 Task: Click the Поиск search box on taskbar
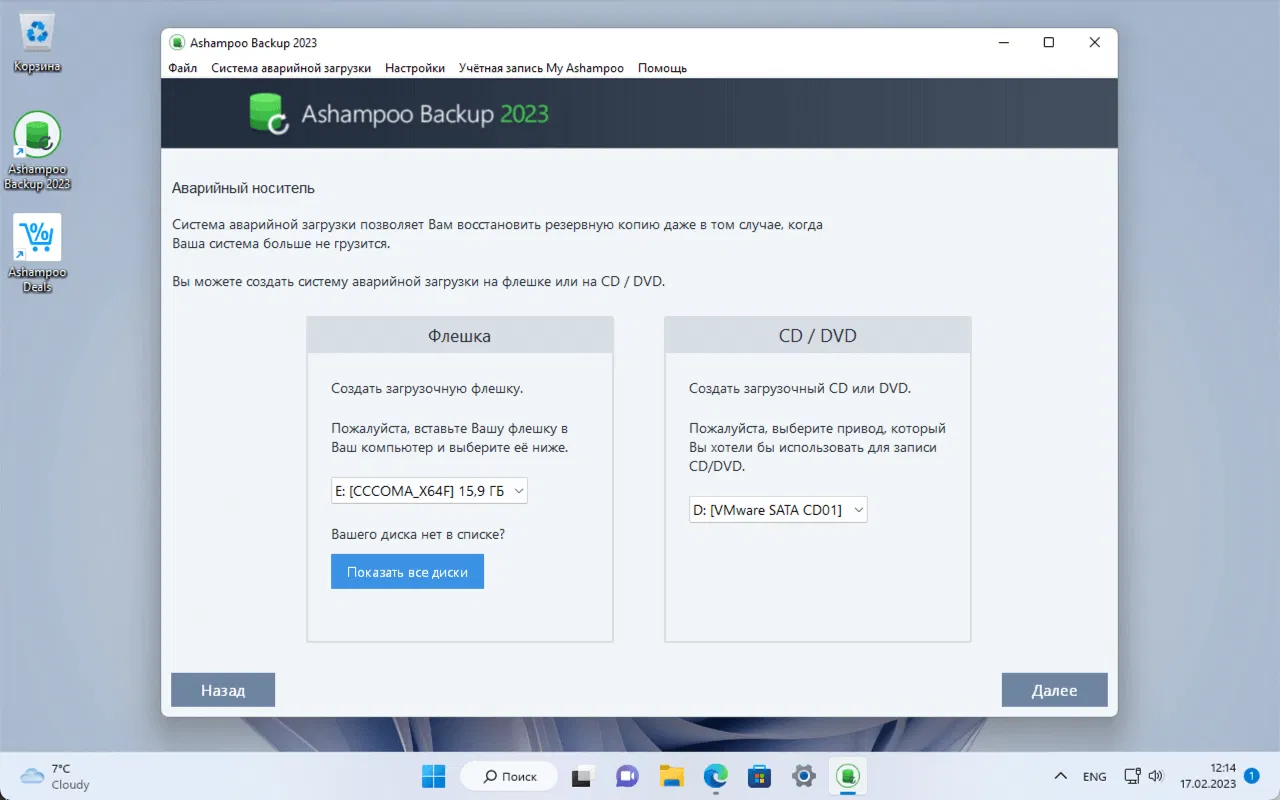508,776
